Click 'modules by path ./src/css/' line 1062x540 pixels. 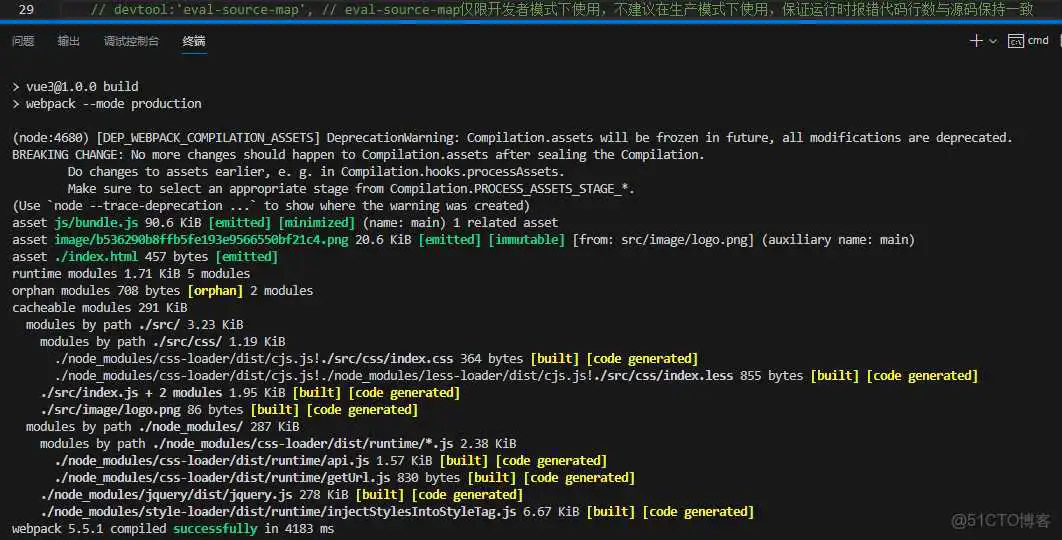[163, 341]
